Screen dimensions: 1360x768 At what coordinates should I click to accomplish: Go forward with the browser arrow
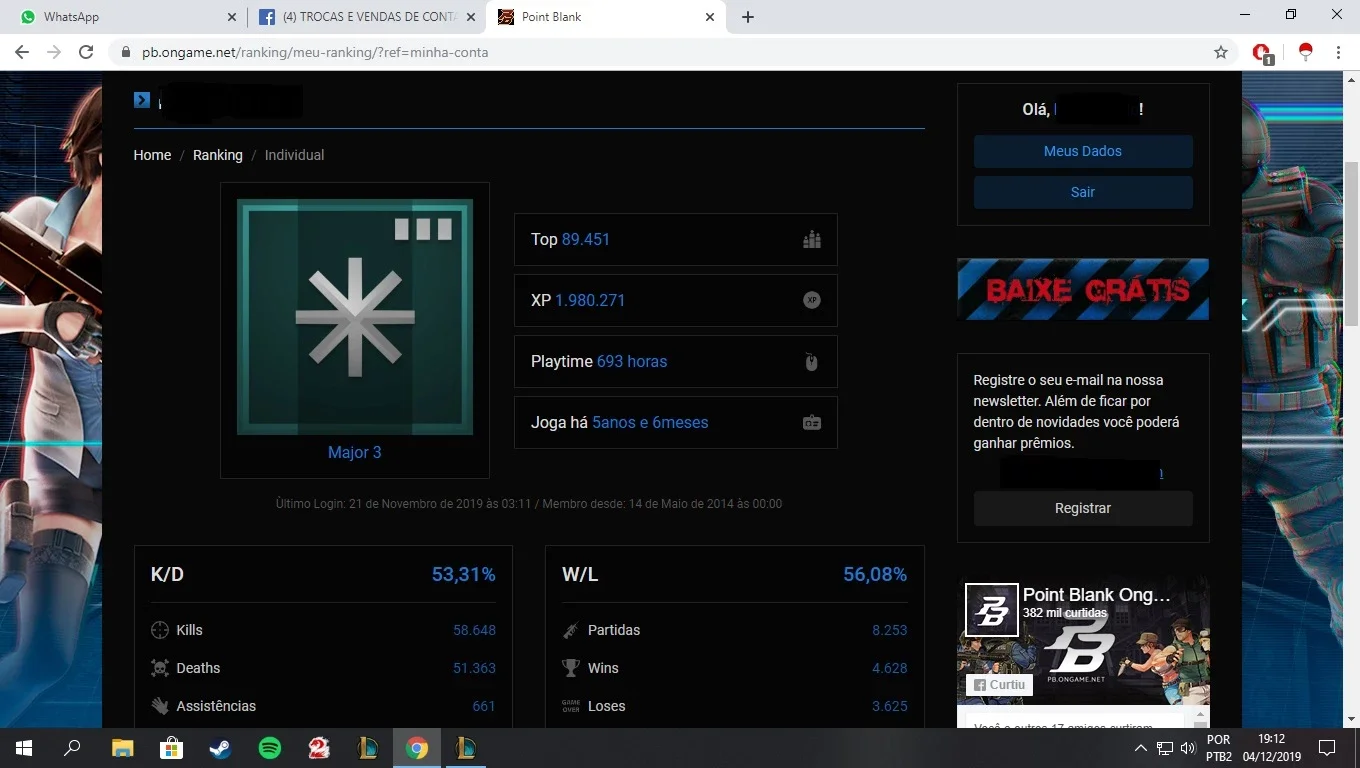(54, 52)
